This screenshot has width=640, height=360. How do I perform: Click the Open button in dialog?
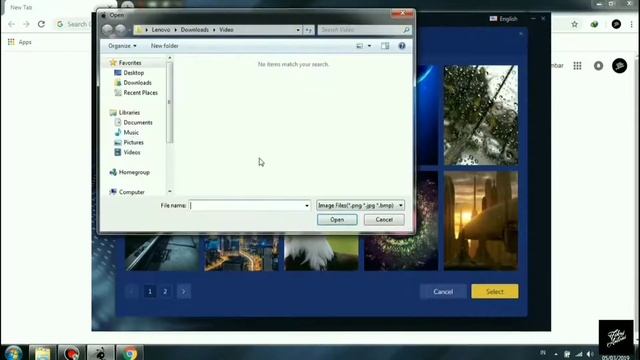(x=337, y=220)
